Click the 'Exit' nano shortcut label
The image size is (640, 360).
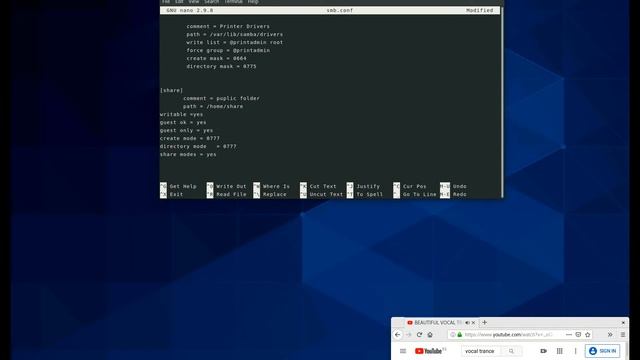(x=176, y=194)
